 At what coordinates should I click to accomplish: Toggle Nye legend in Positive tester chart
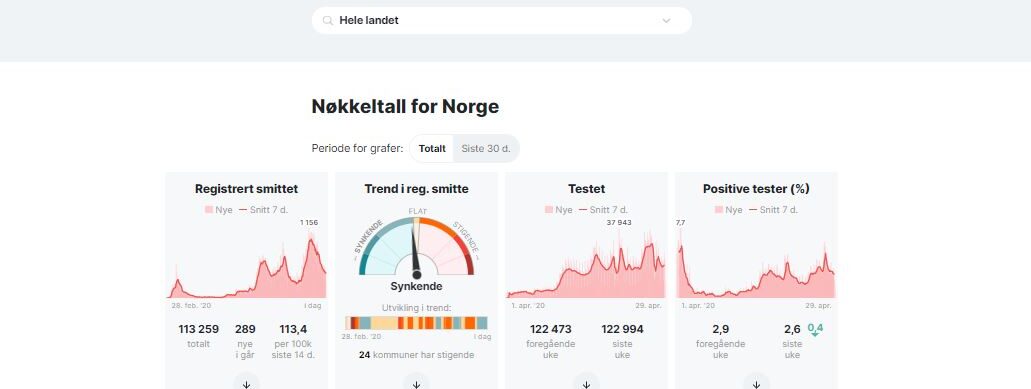click(729, 210)
